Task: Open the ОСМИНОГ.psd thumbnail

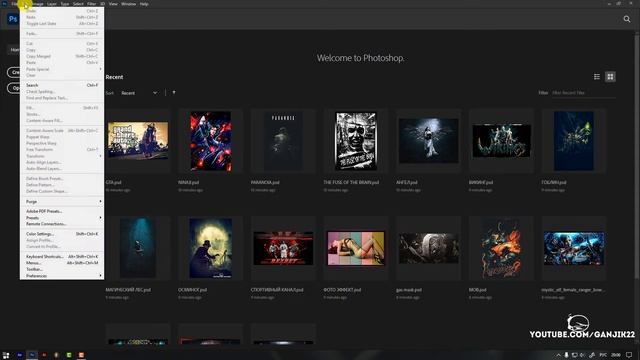Action: (x=211, y=248)
